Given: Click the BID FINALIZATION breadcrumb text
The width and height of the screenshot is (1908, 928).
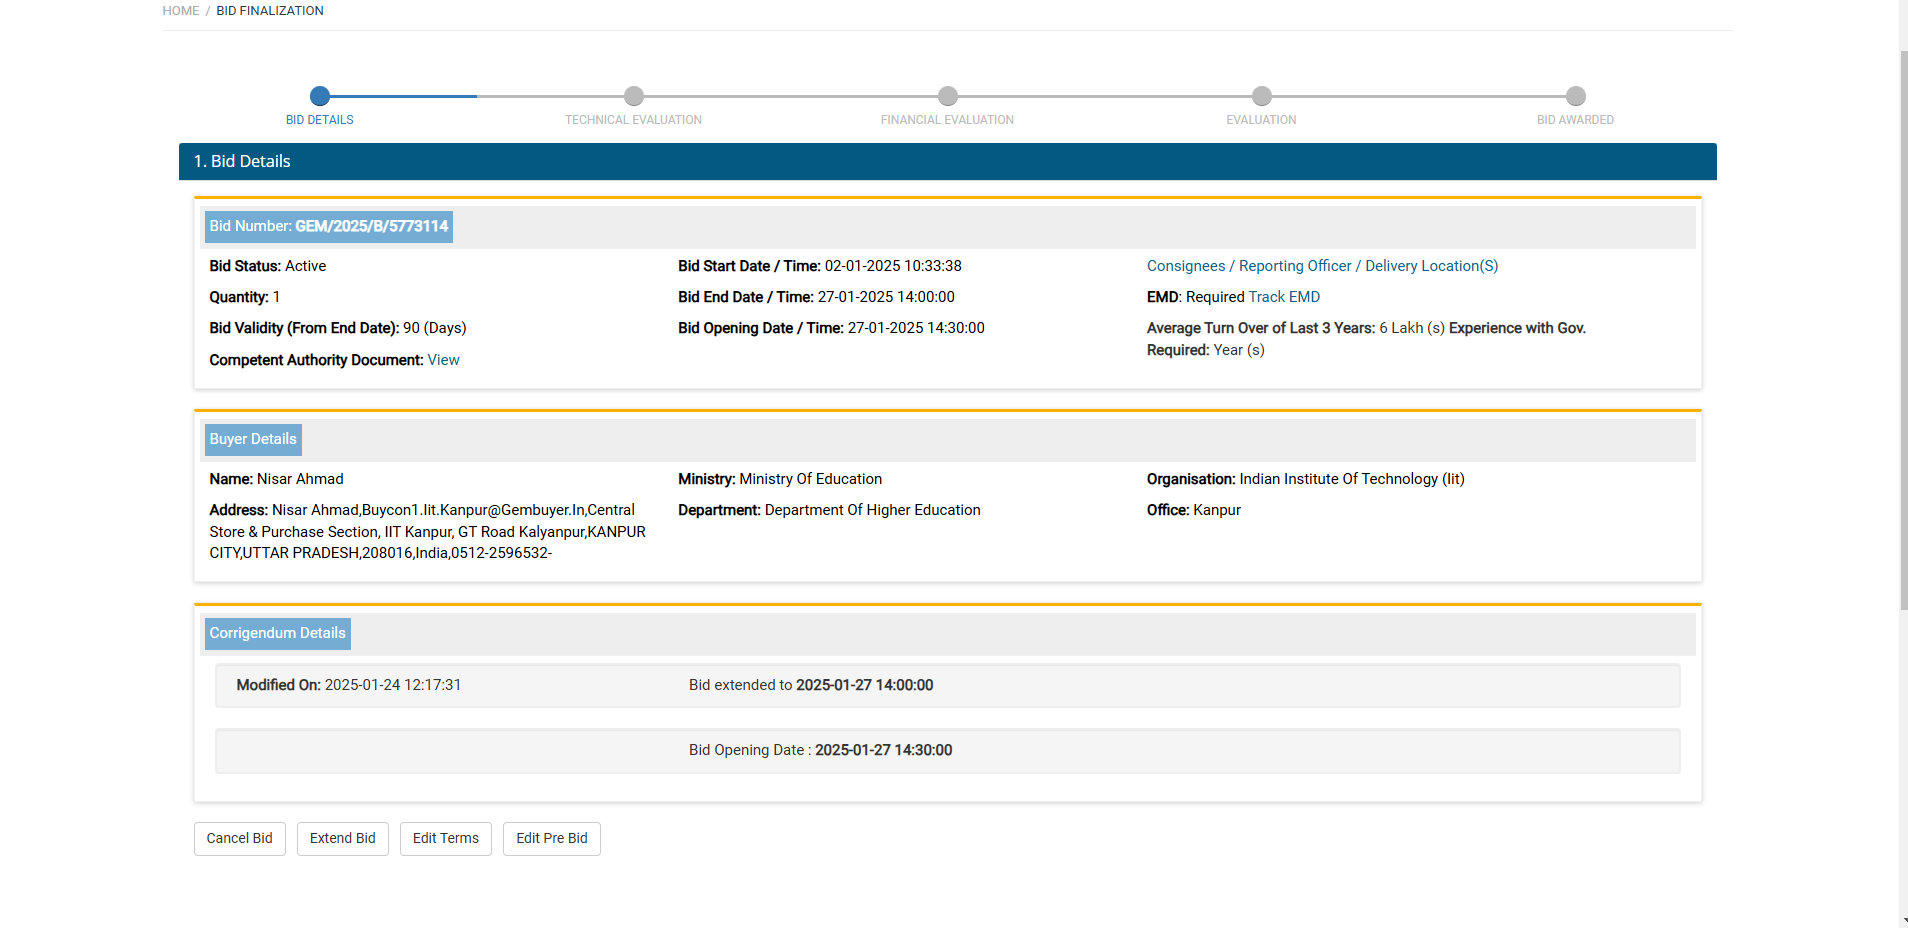Looking at the screenshot, I should [270, 11].
